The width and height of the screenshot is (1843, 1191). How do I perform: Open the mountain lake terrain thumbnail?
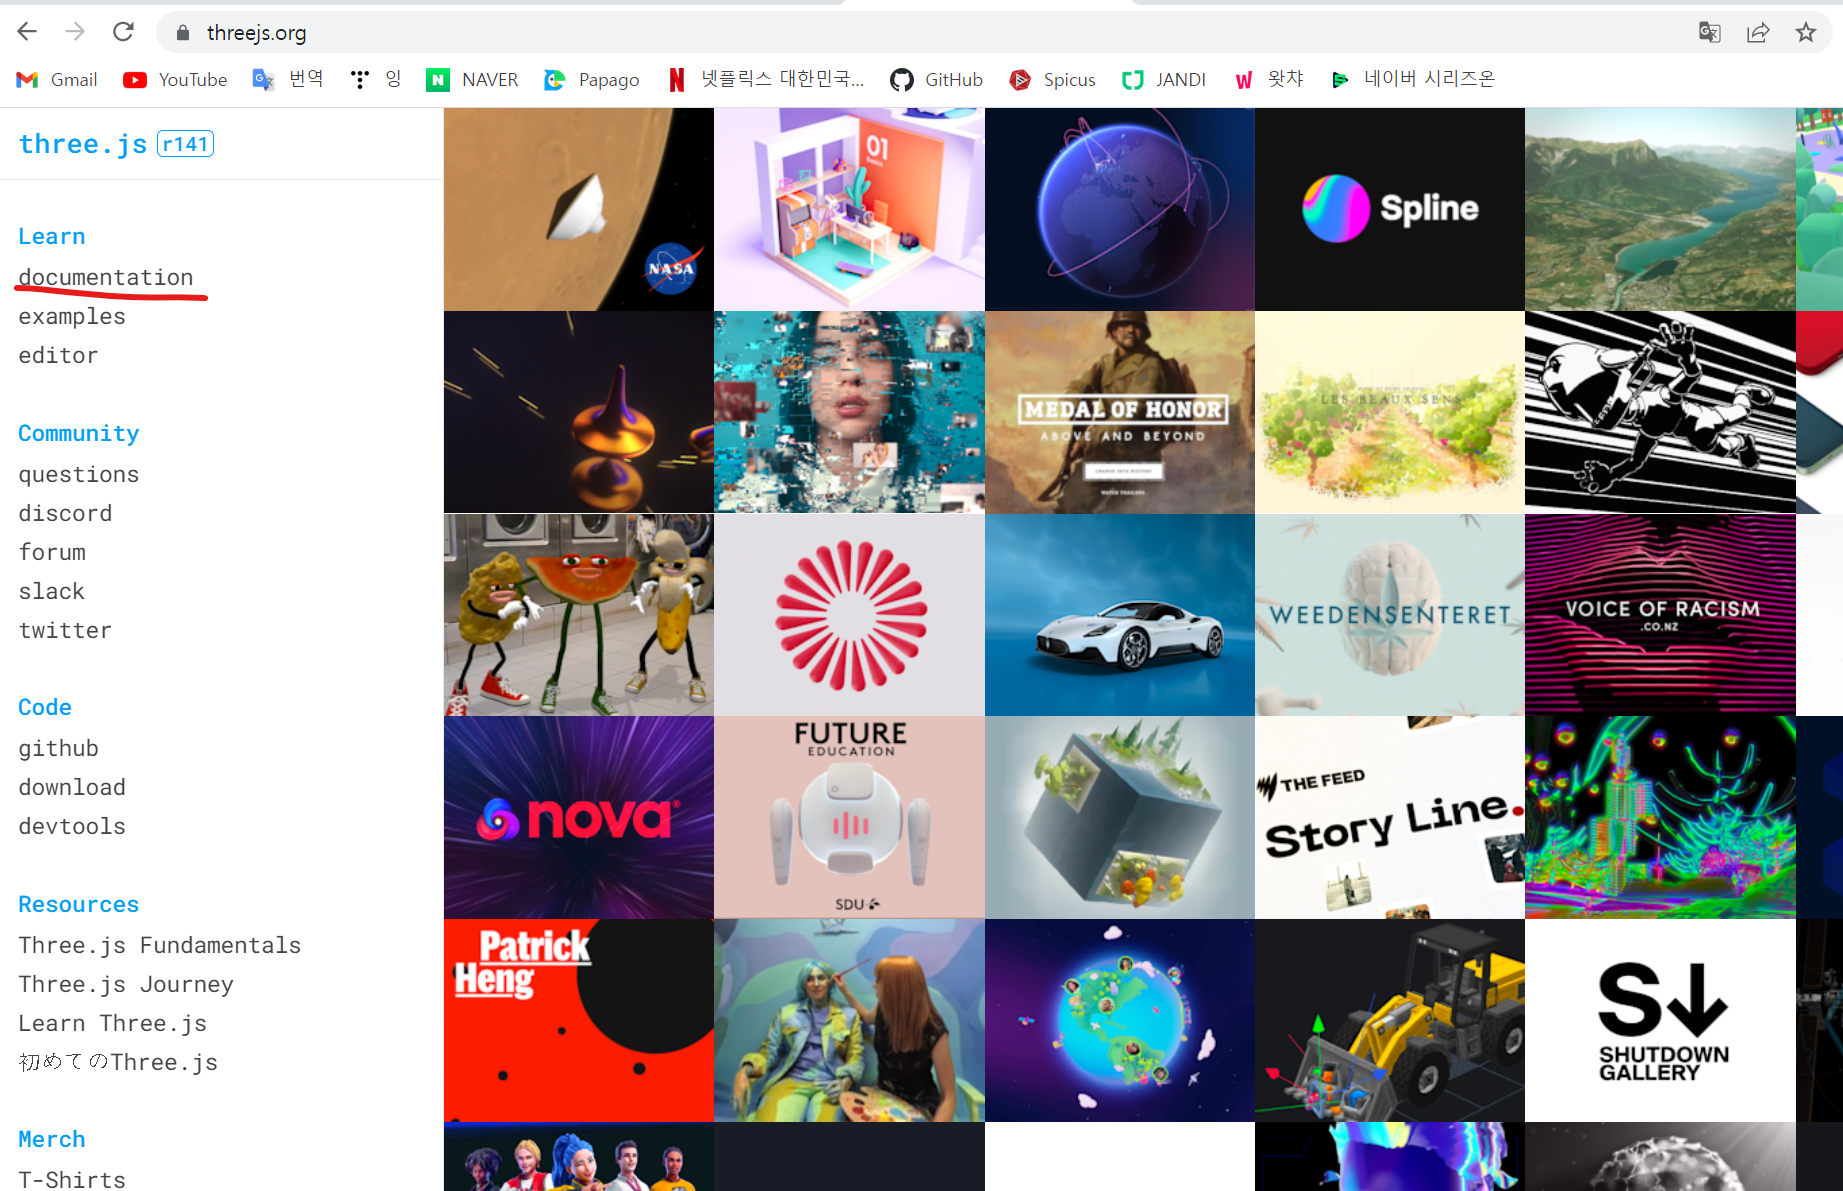1660,209
